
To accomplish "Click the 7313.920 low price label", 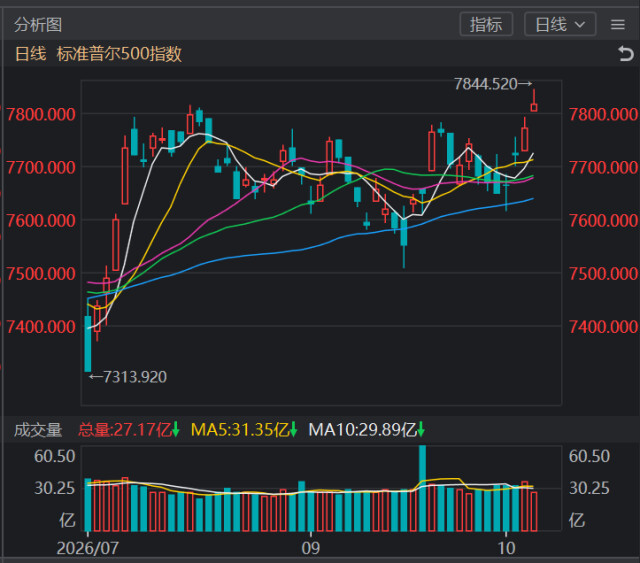I will coord(135,377).
